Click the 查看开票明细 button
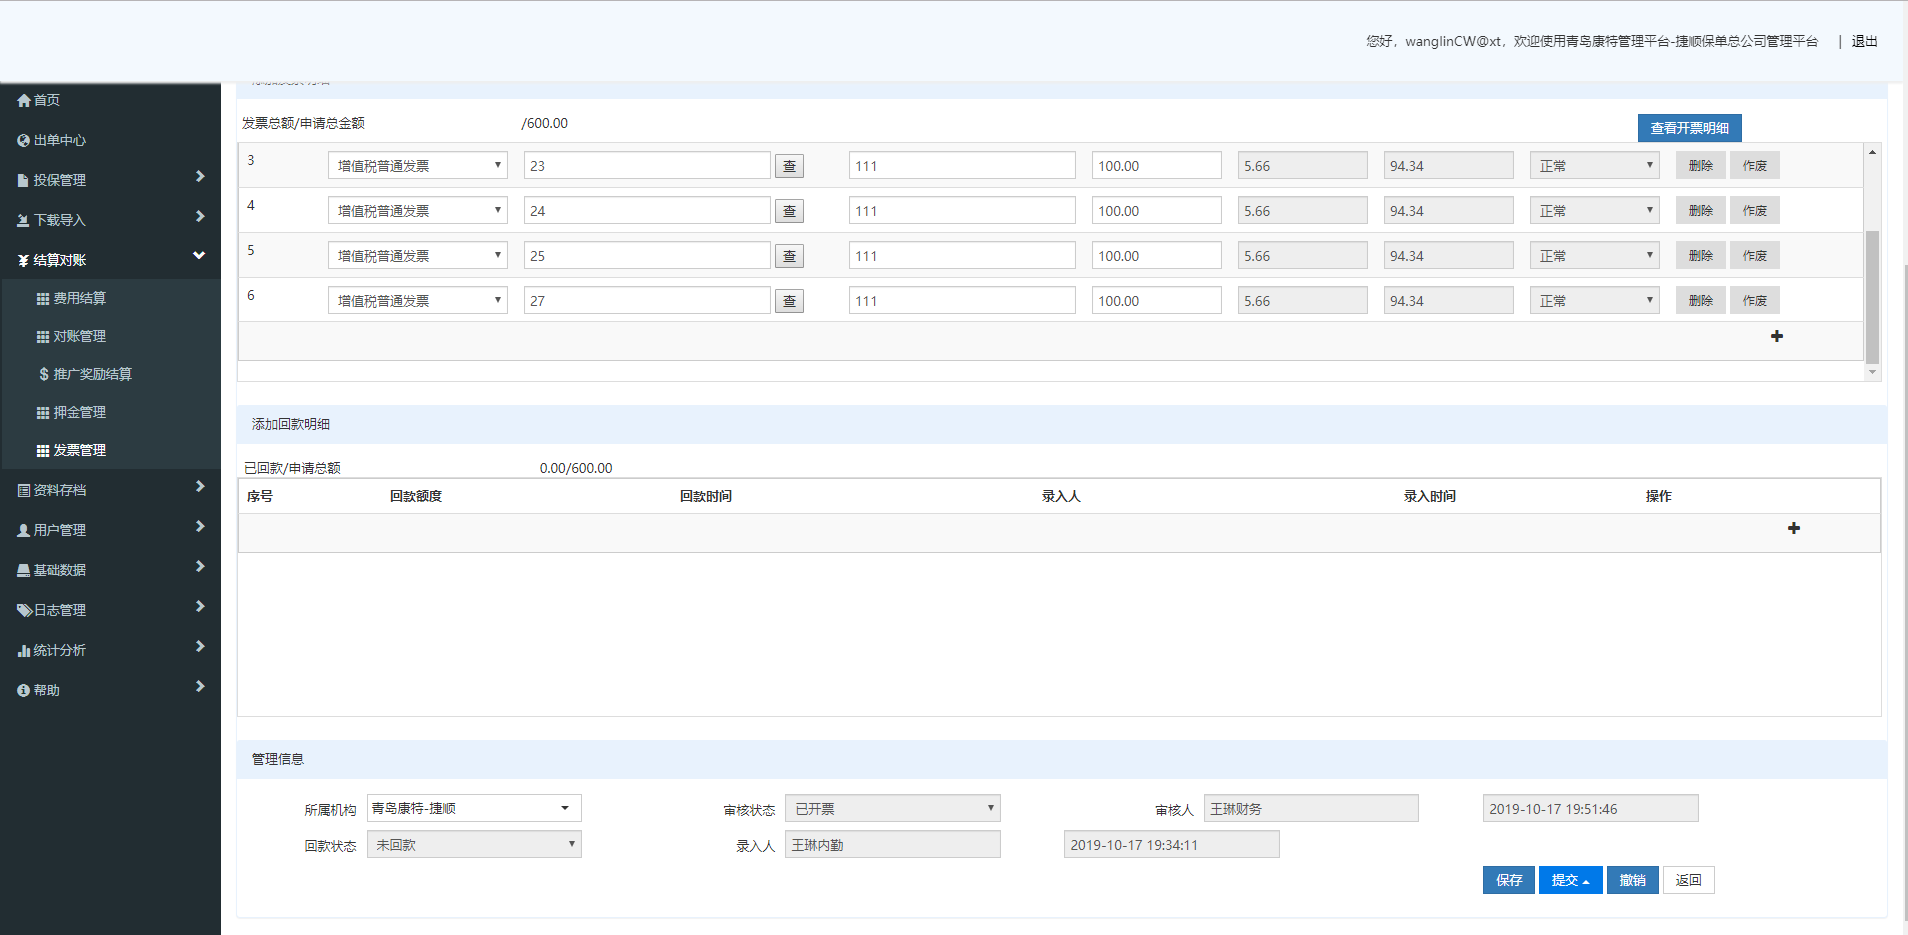 pos(1689,128)
